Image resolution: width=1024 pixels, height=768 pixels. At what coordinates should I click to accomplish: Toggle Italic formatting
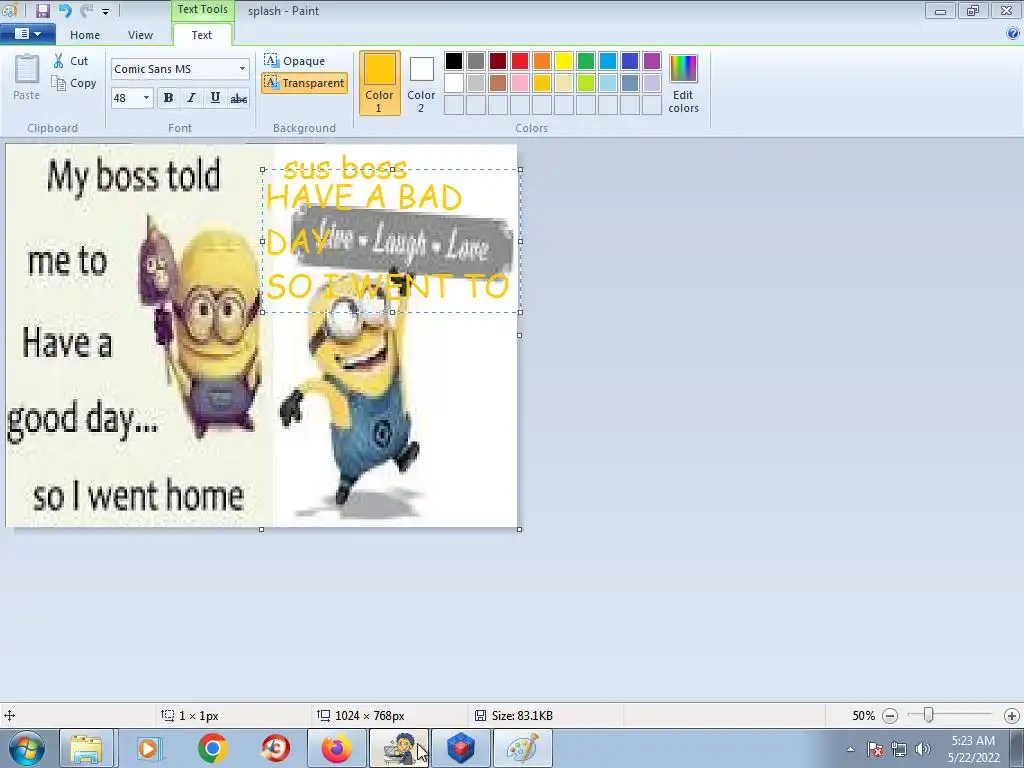(x=191, y=98)
